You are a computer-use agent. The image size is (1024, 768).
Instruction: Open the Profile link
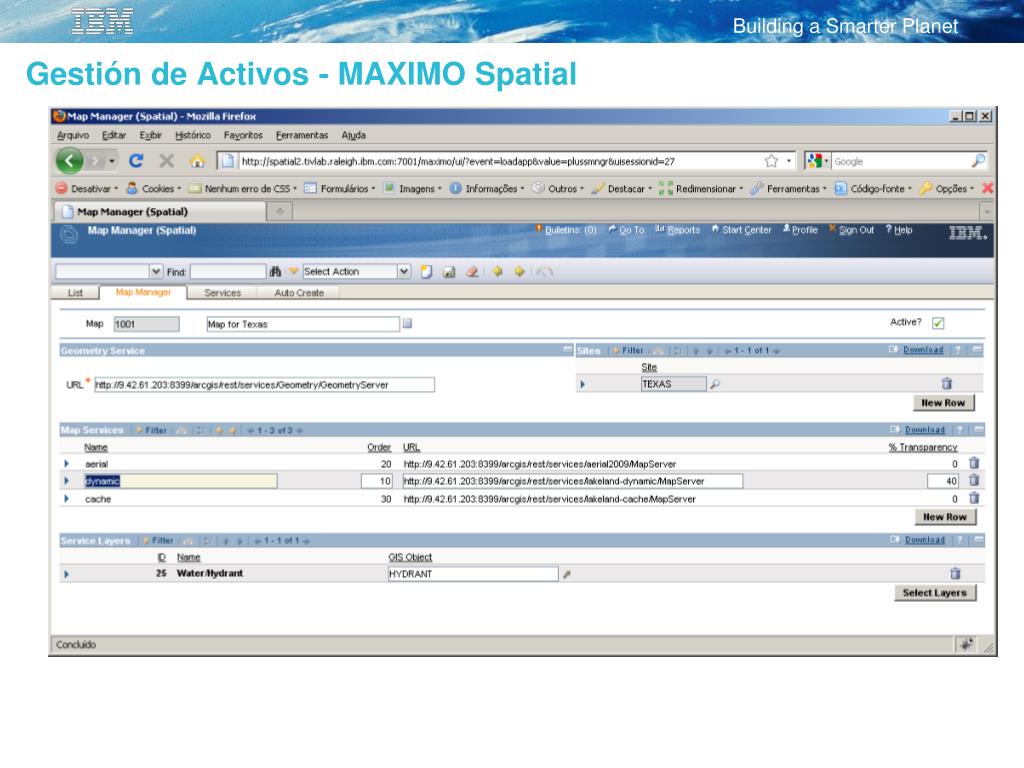click(805, 230)
